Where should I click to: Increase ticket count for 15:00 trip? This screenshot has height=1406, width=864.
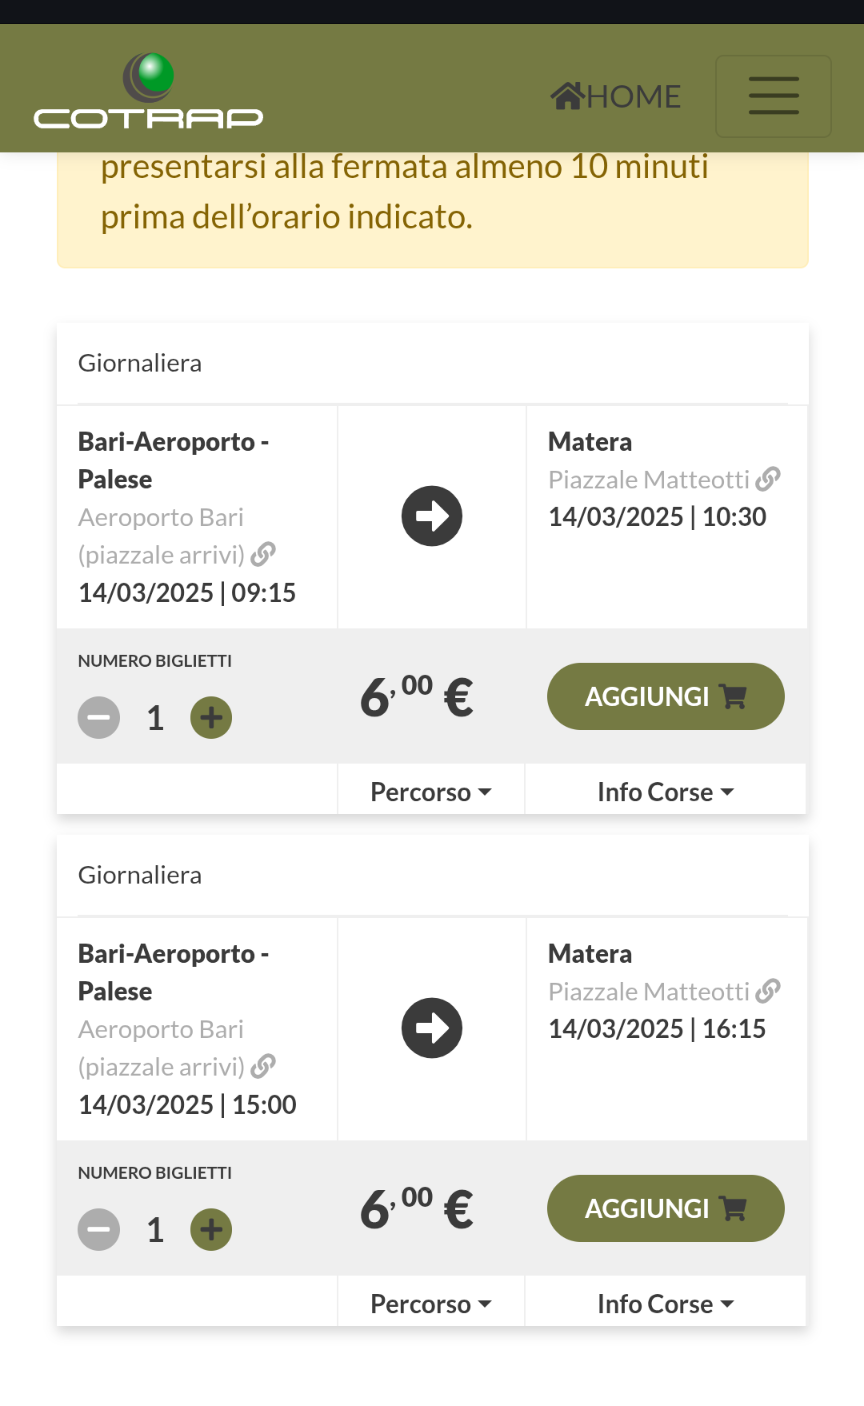tap(211, 1229)
